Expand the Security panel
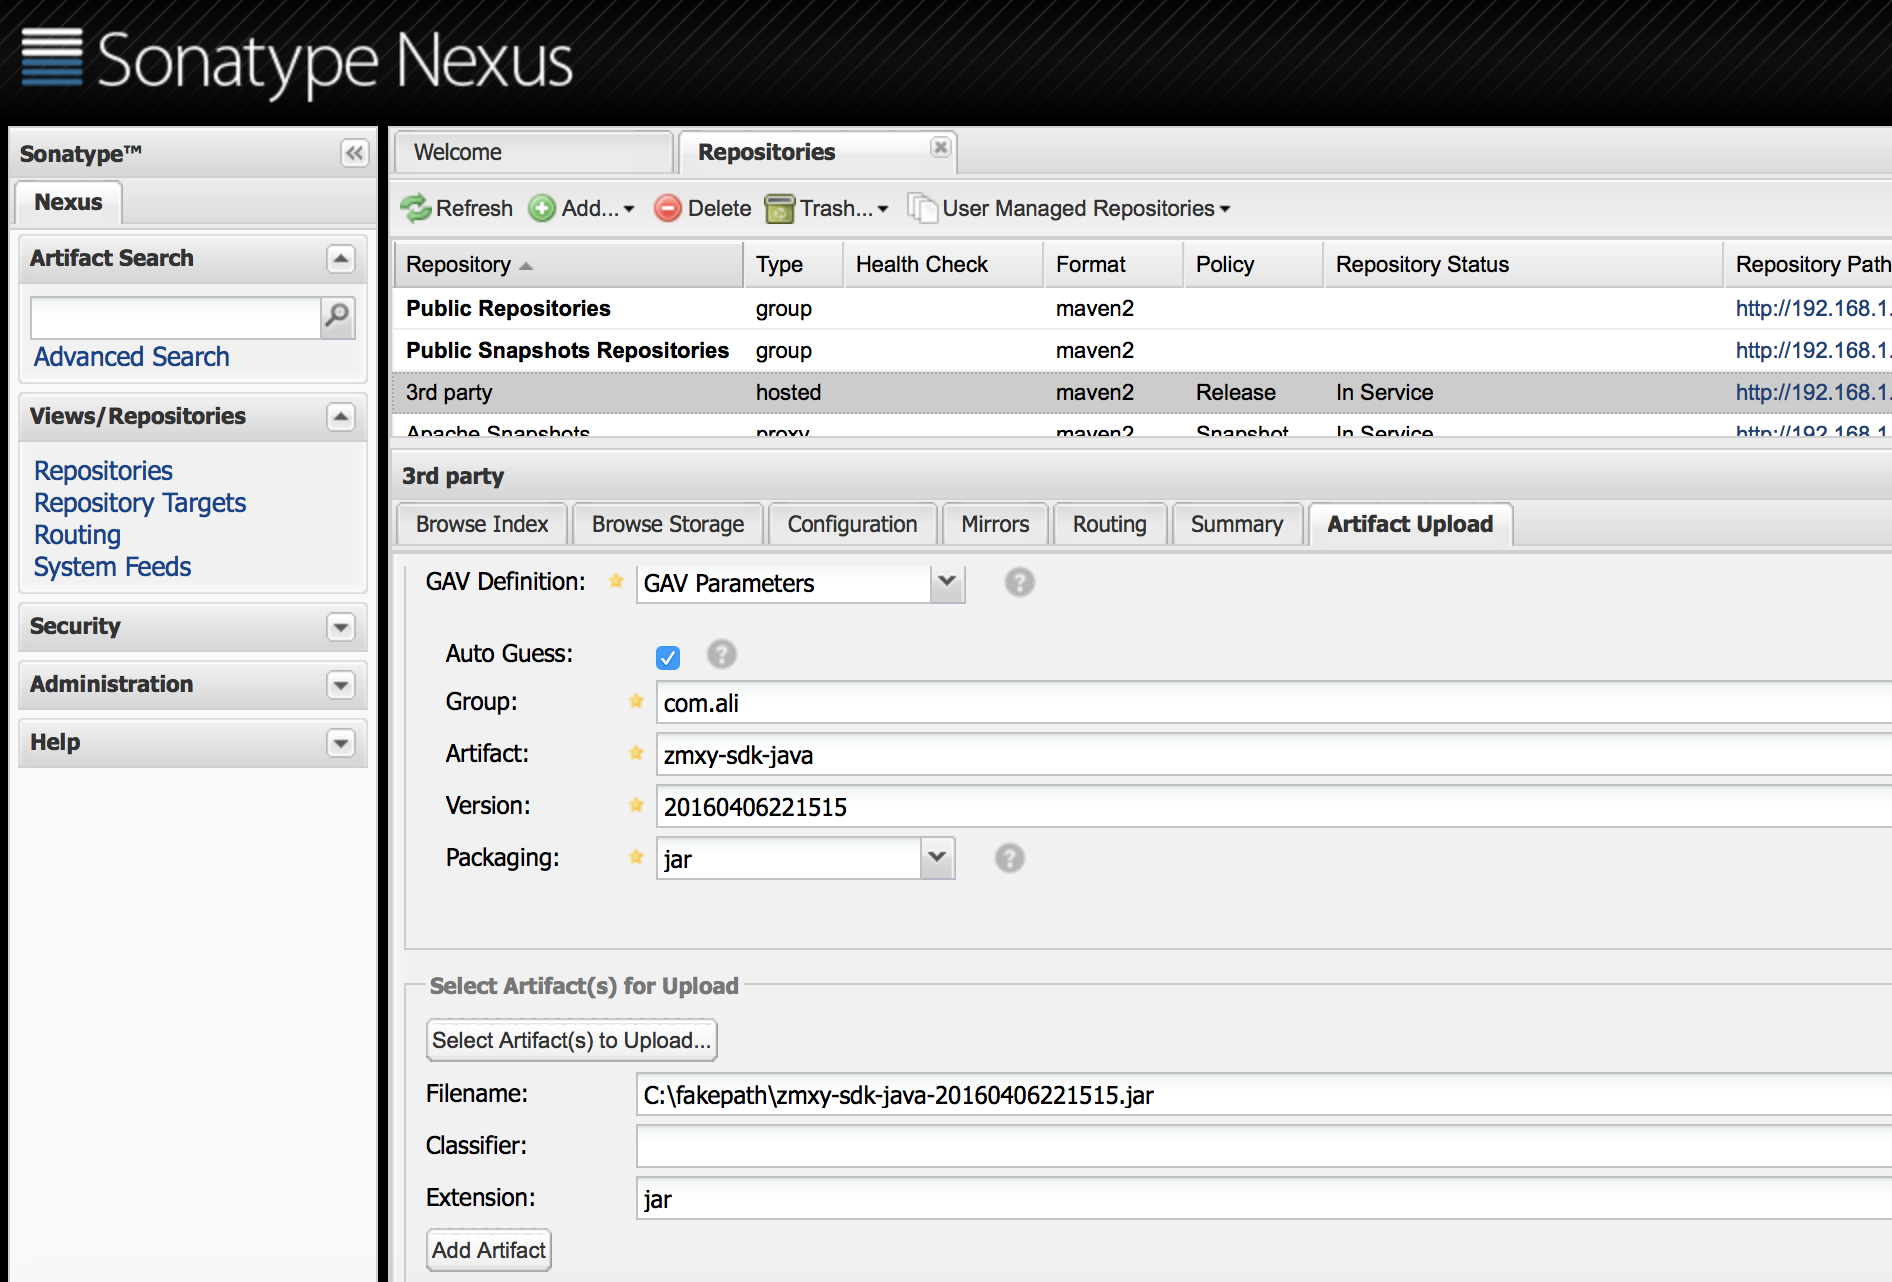1892x1282 pixels. click(341, 627)
